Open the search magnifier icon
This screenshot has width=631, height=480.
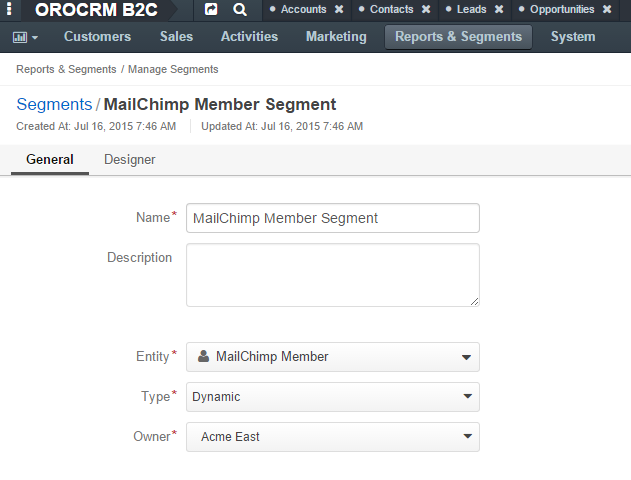point(240,9)
